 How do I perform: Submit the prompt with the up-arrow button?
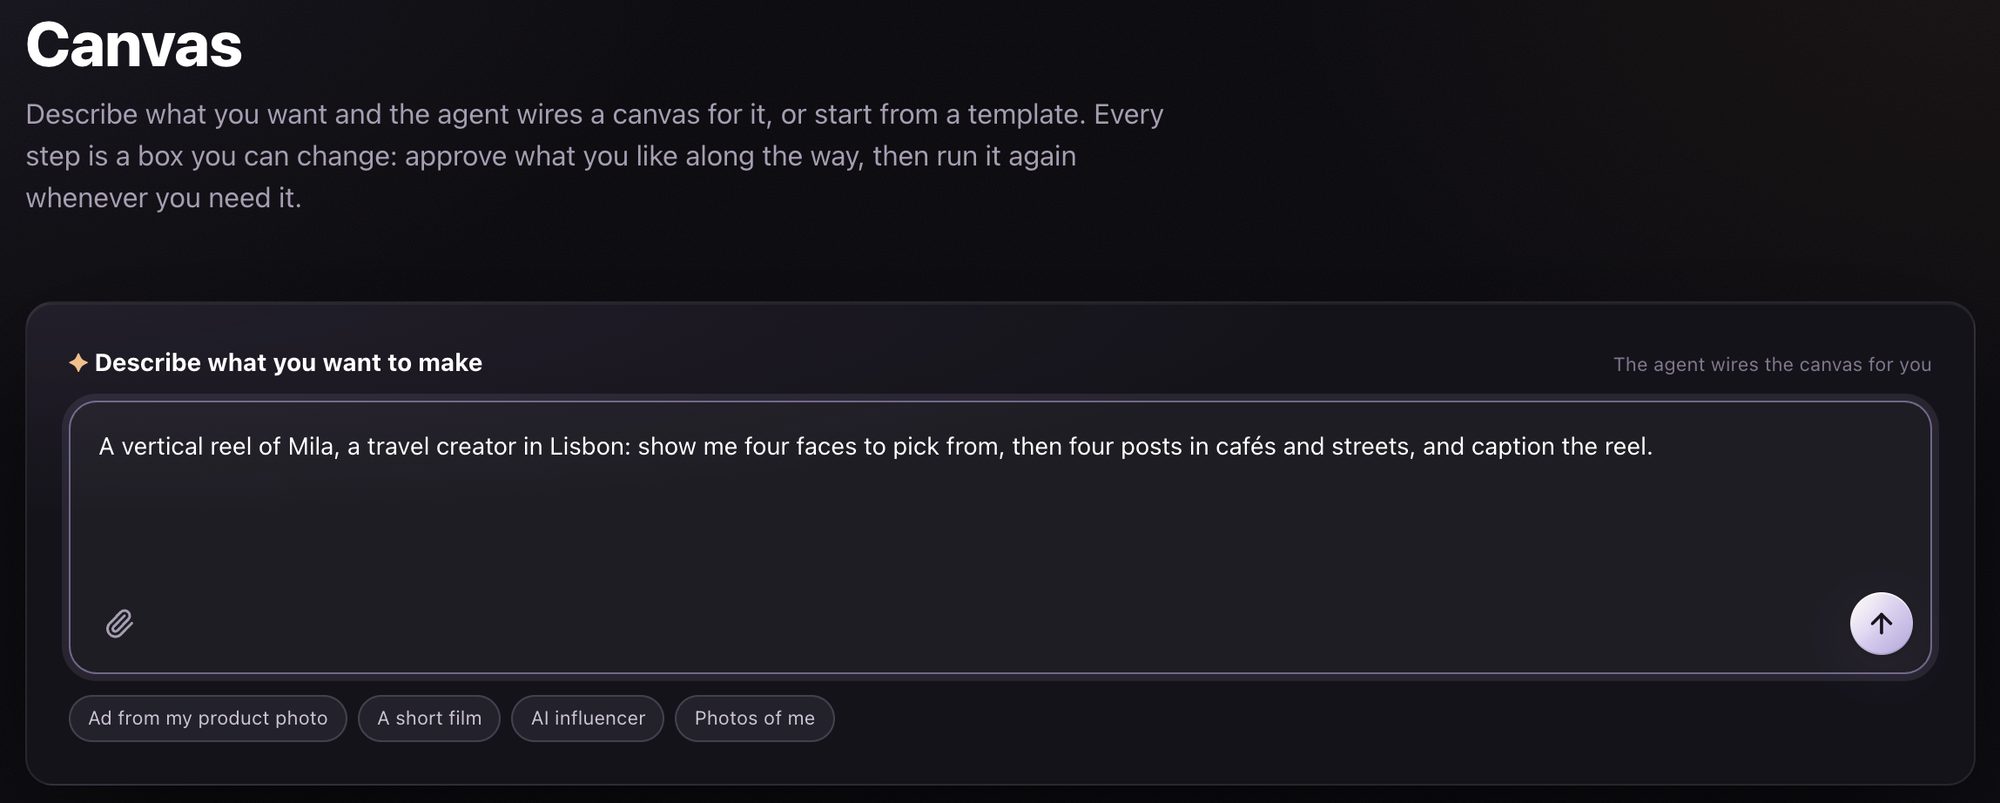1880,624
